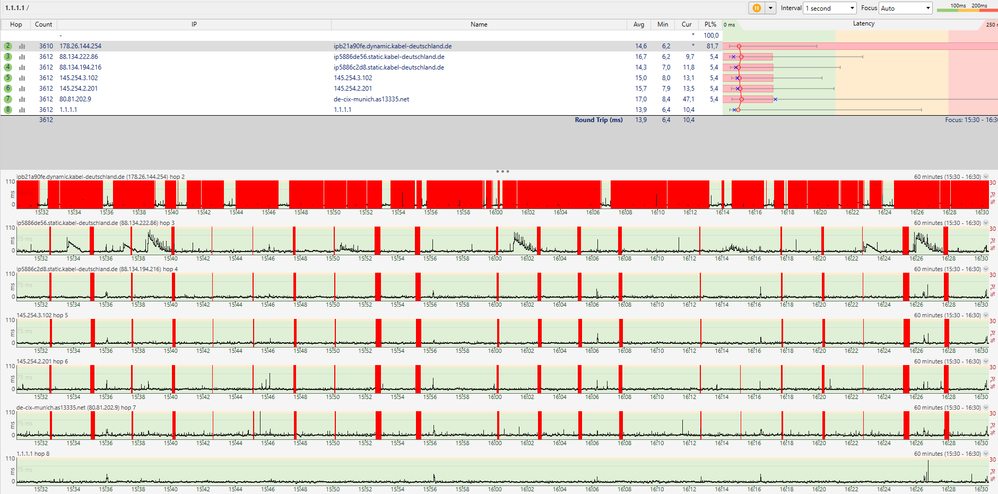Toggle timeline graph icon for 145.254.2.201 row
Screen dimensions: 998x494
[22, 88]
